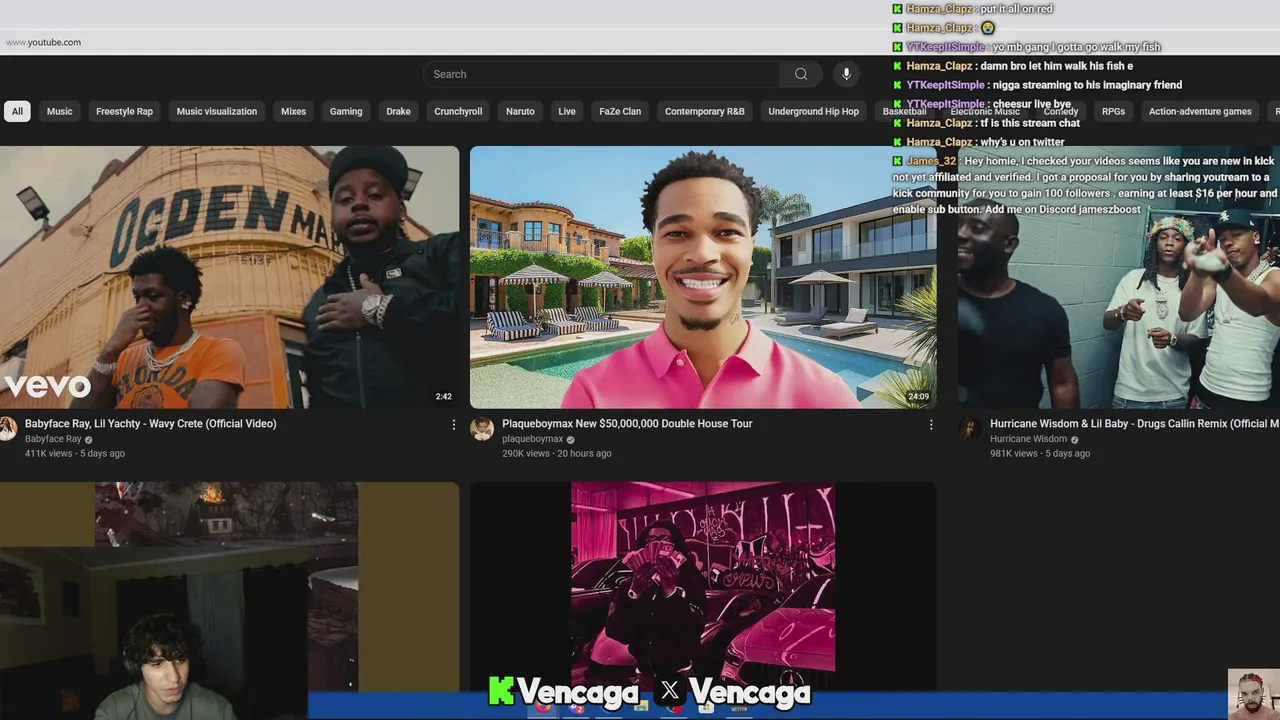Open Hurricane Wisdom channel avatar
The image size is (1280, 720).
point(970,429)
